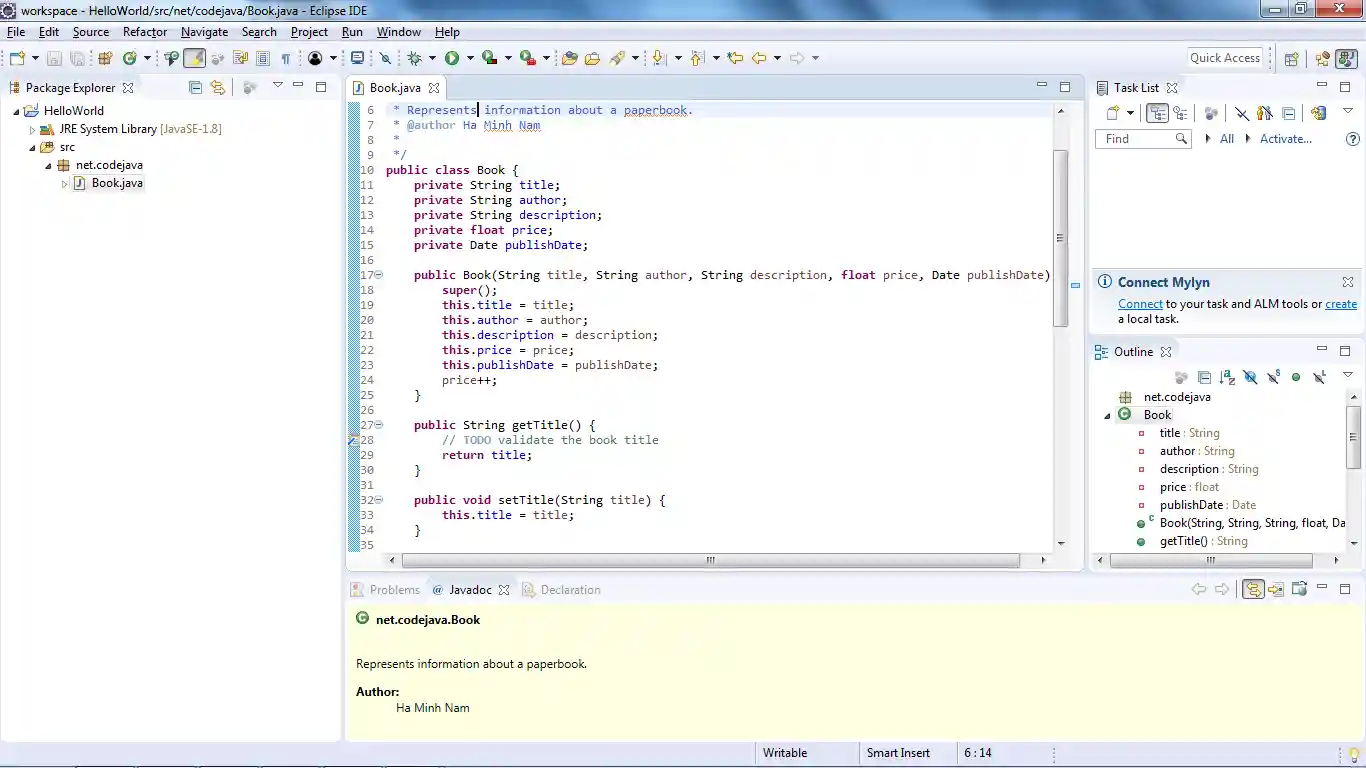Click the Debug bug icon
Image resolution: width=1366 pixels, height=768 pixels.
(x=415, y=58)
